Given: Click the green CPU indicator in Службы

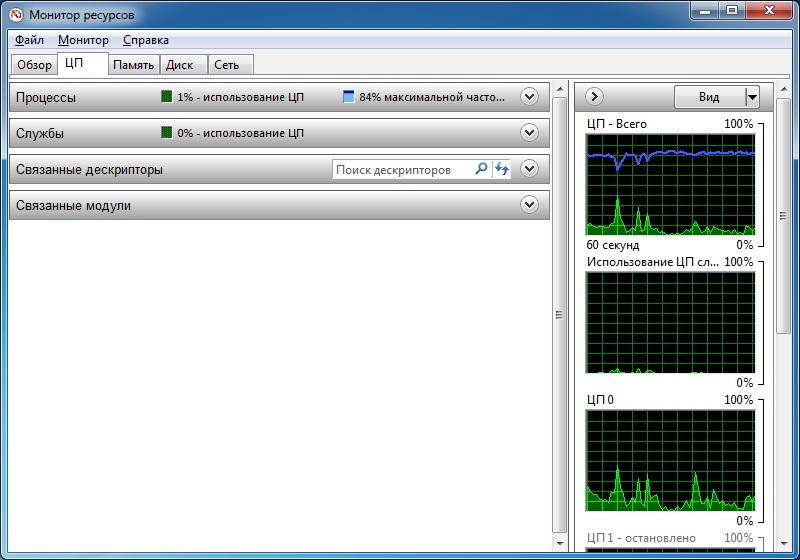Looking at the screenshot, I should [x=167, y=133].
